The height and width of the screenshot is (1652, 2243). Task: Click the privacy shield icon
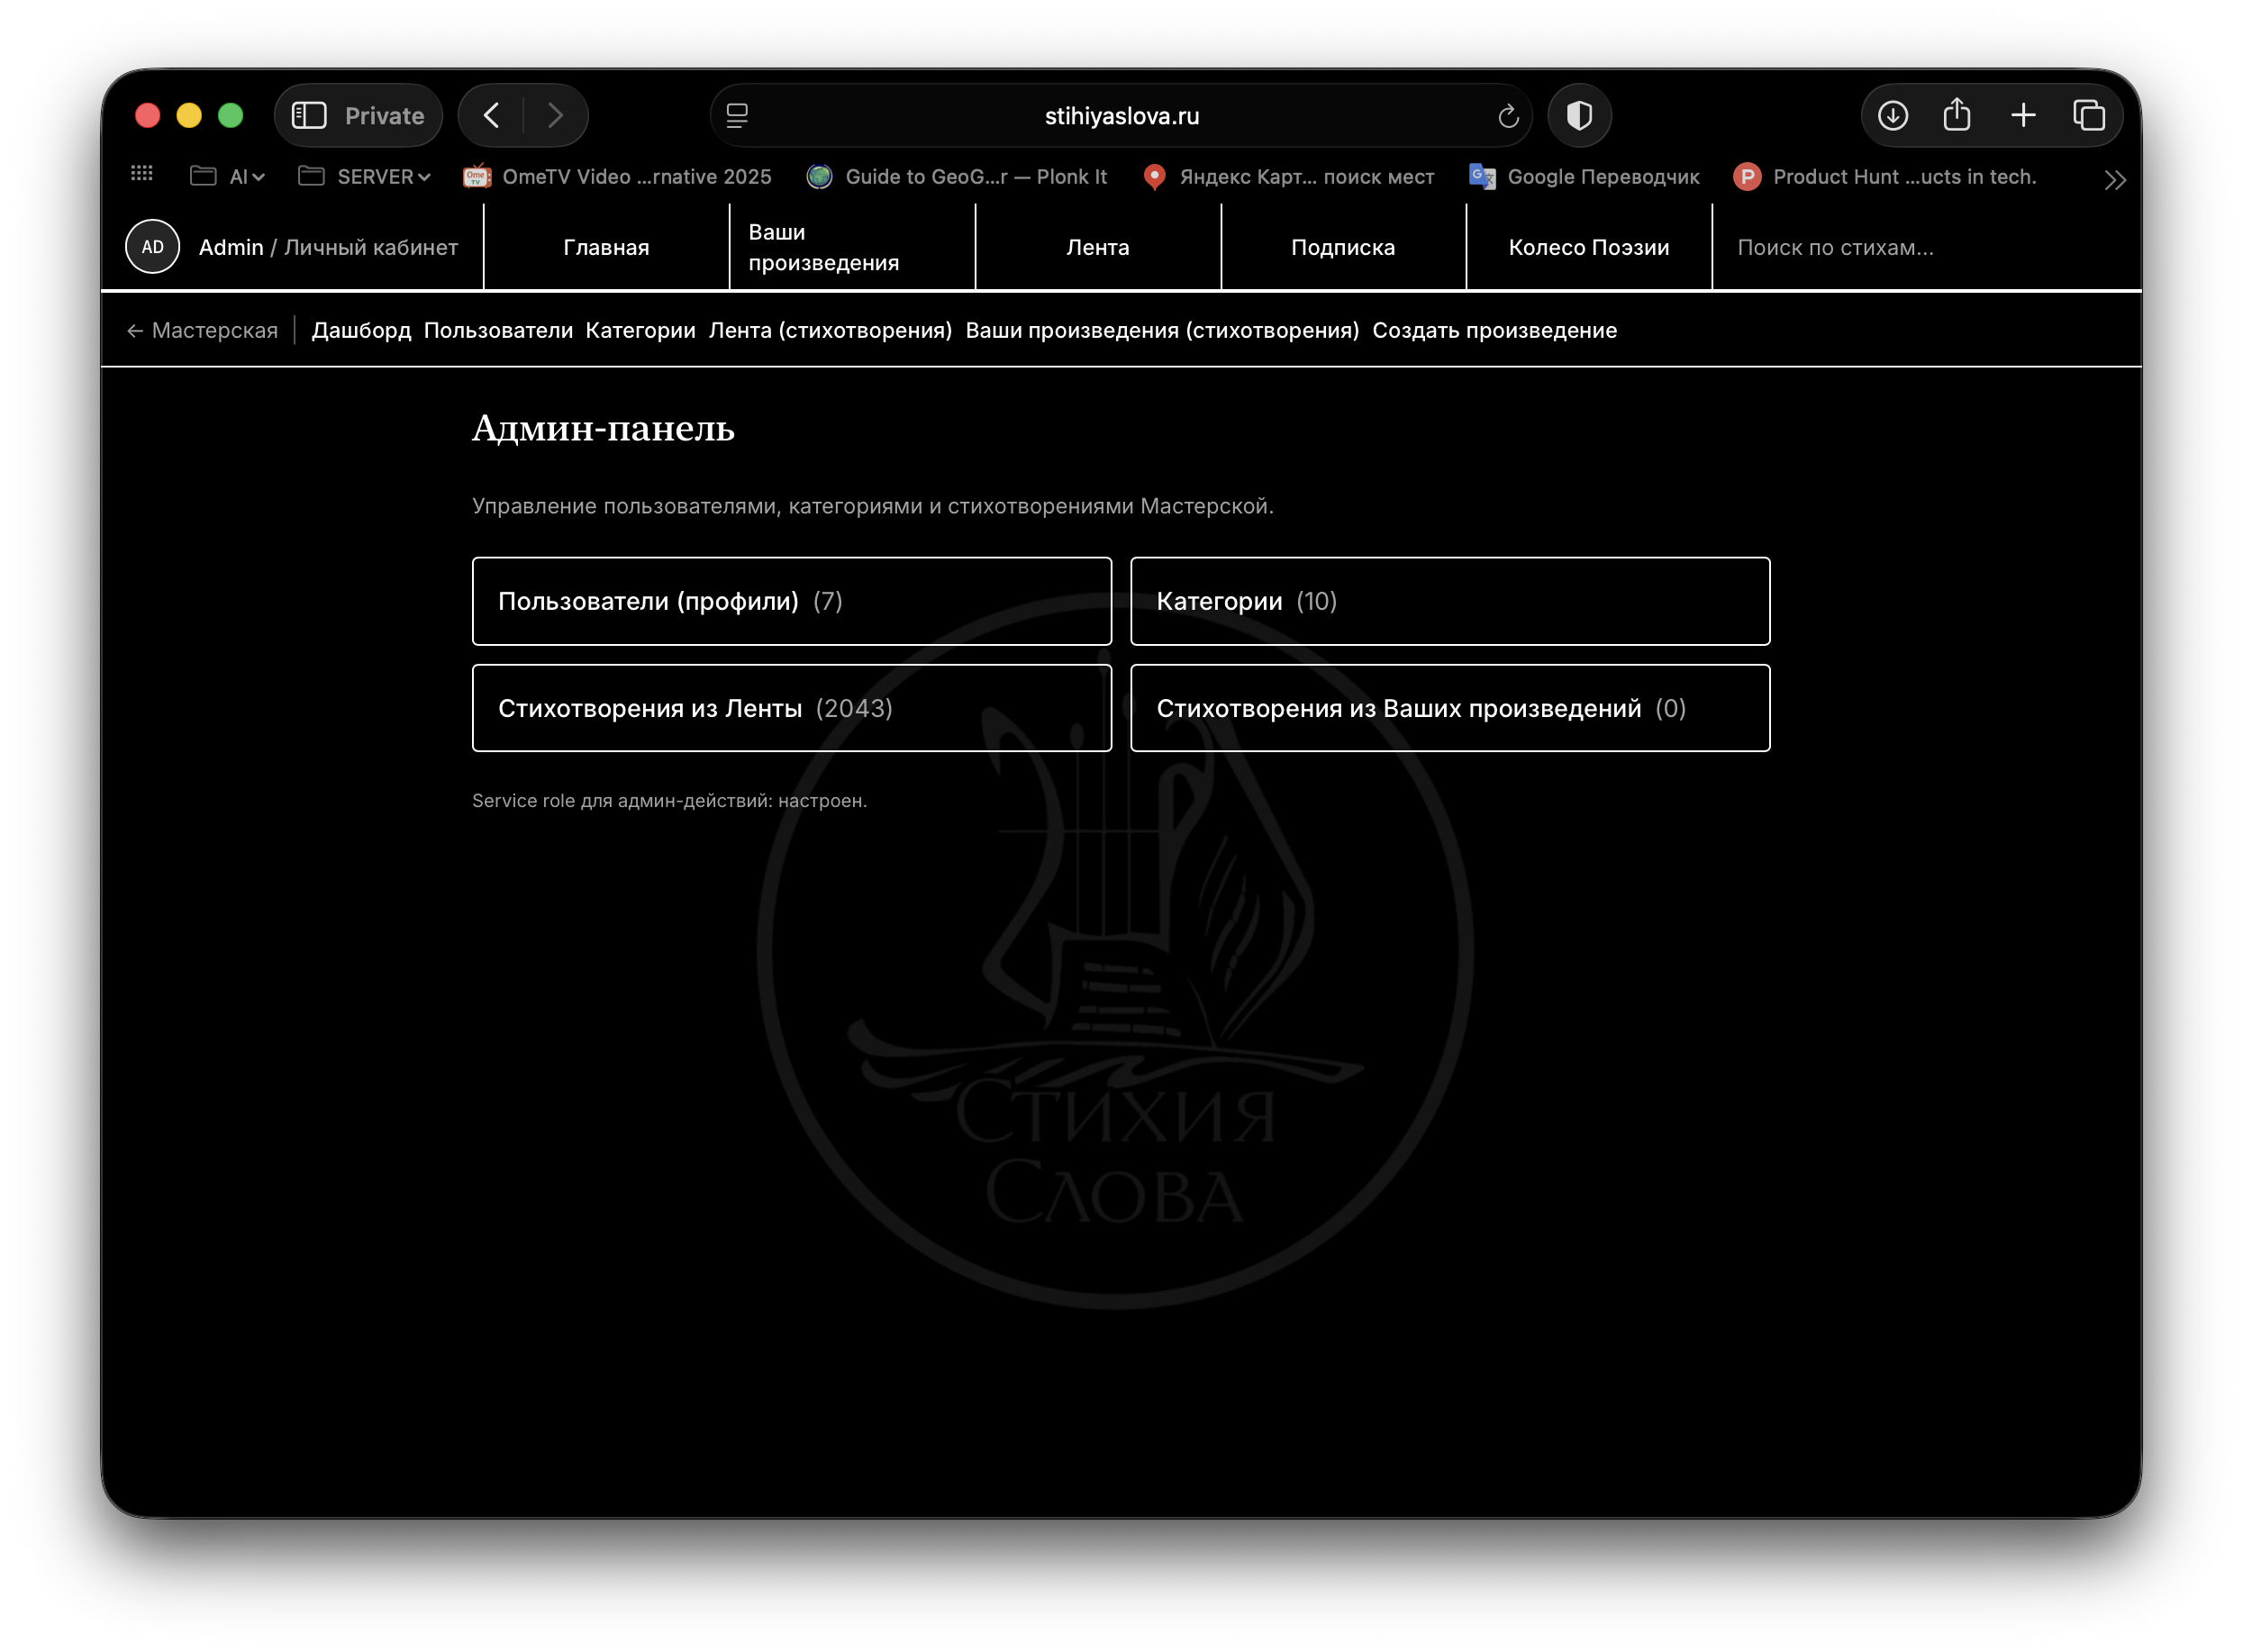[1578, 115]
